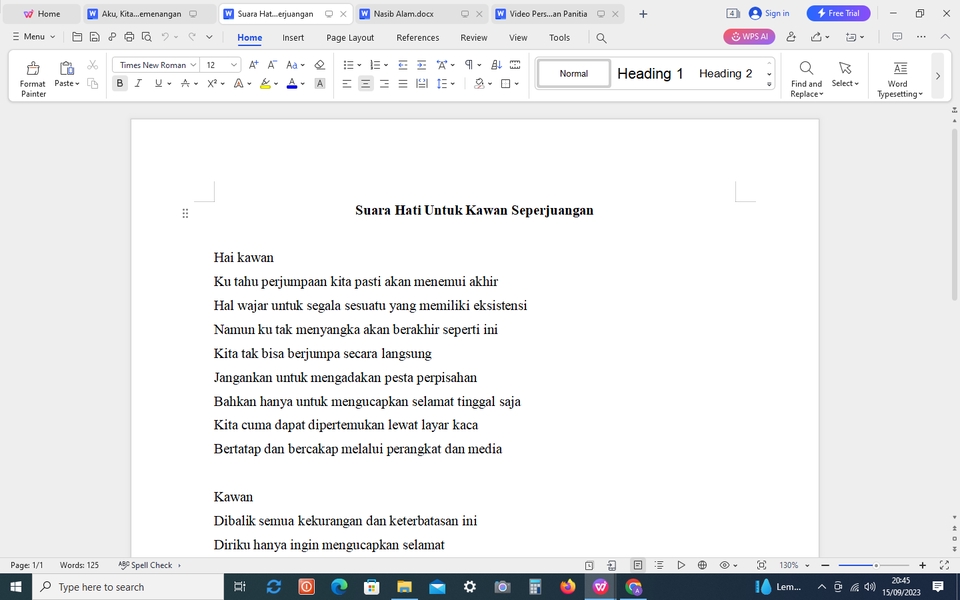This screenshot has width=960, height=600.
Task: Click the Web Layout globe icon in status bar
Action: click(702, 565)
